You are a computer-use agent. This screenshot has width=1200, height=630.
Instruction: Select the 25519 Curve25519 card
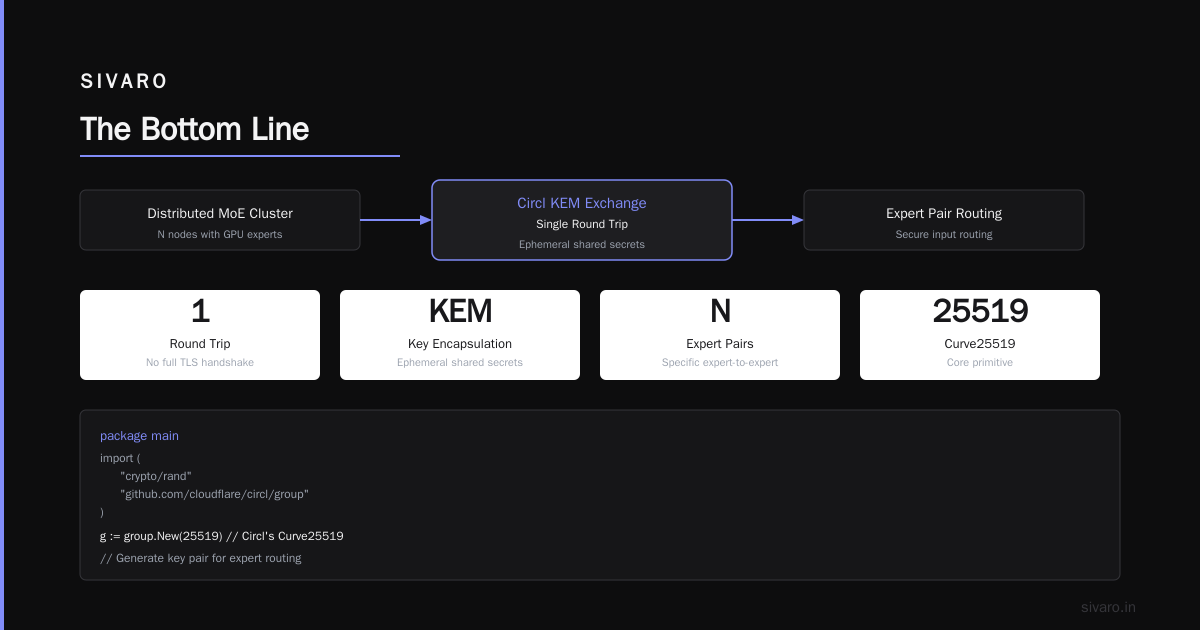[980, 335]
